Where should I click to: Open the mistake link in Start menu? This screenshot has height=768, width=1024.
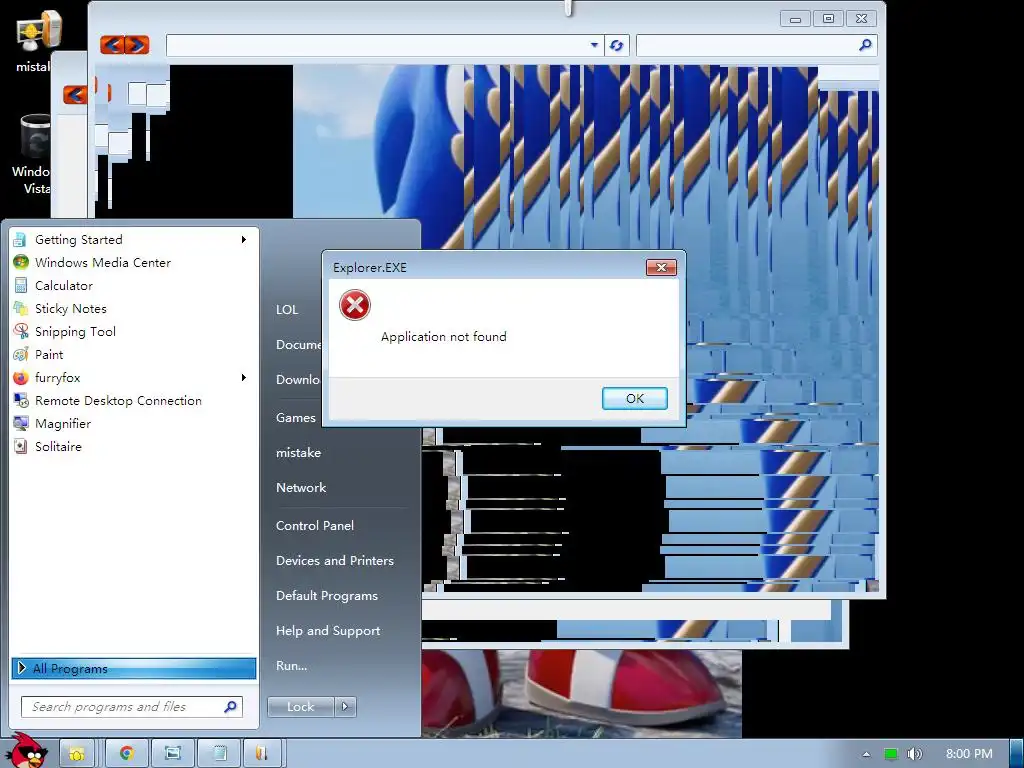[x=298, y=453]
